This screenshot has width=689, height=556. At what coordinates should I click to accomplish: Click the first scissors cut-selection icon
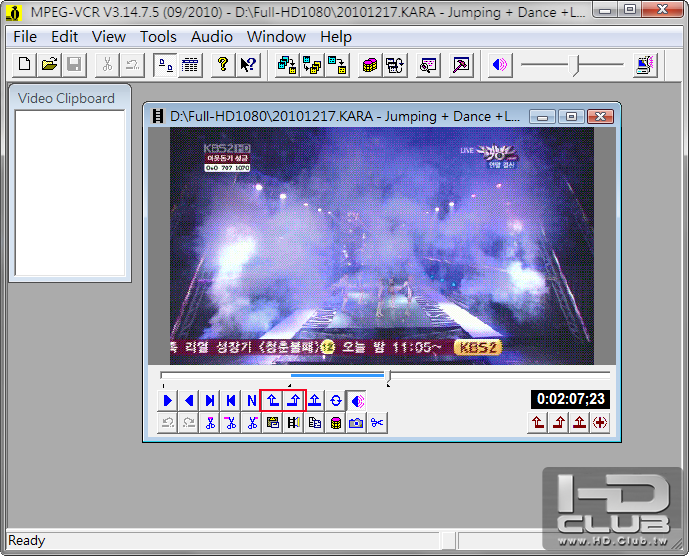click(x=210, y=423)
